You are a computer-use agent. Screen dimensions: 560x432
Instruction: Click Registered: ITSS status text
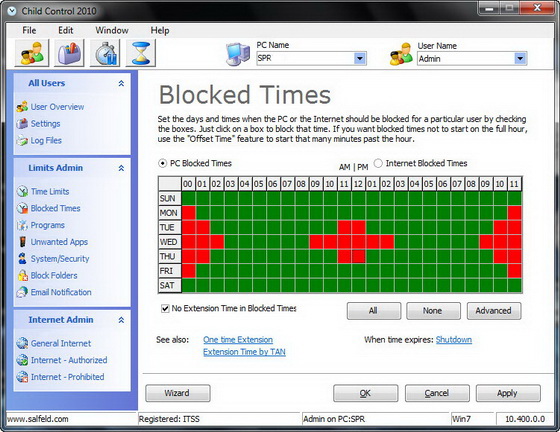point(169,419)
